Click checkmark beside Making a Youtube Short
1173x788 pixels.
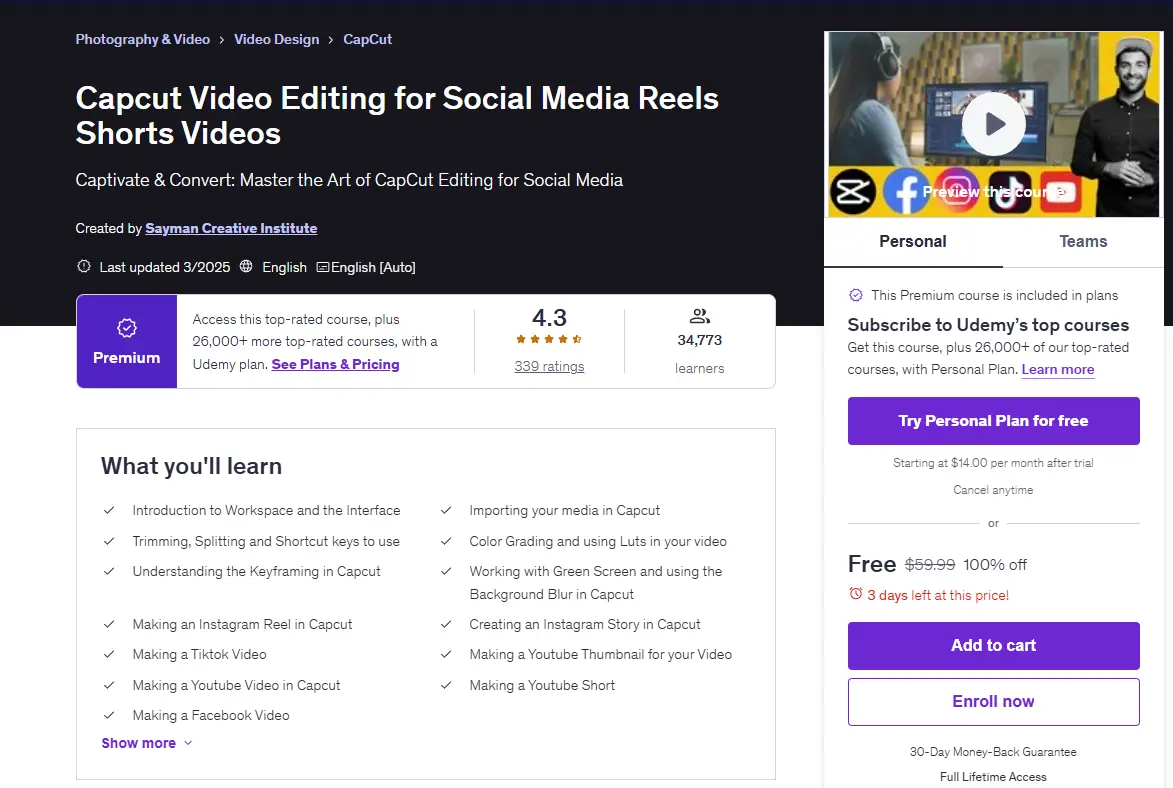tap(446, 685)
